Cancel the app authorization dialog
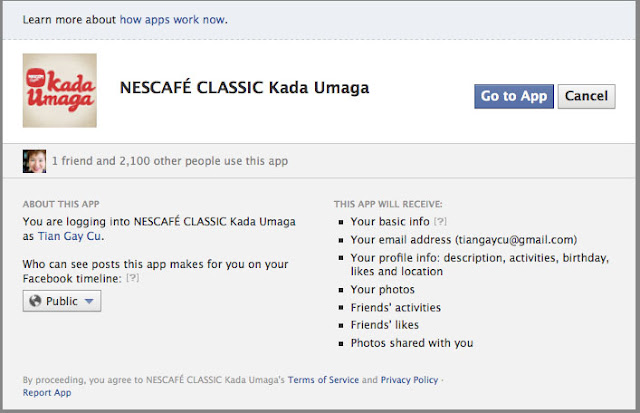The height and width of the screenshot is (413, 640). click(585, 96)
